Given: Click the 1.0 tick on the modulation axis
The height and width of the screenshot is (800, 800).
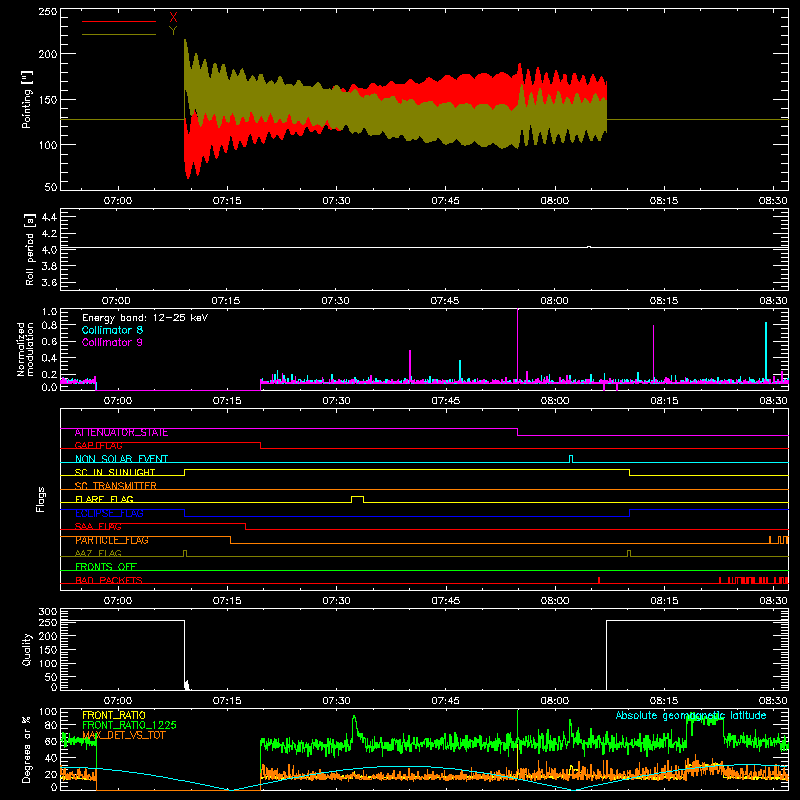Looking at the screenshot, I should pyautogui.click(x=49, y=311).
